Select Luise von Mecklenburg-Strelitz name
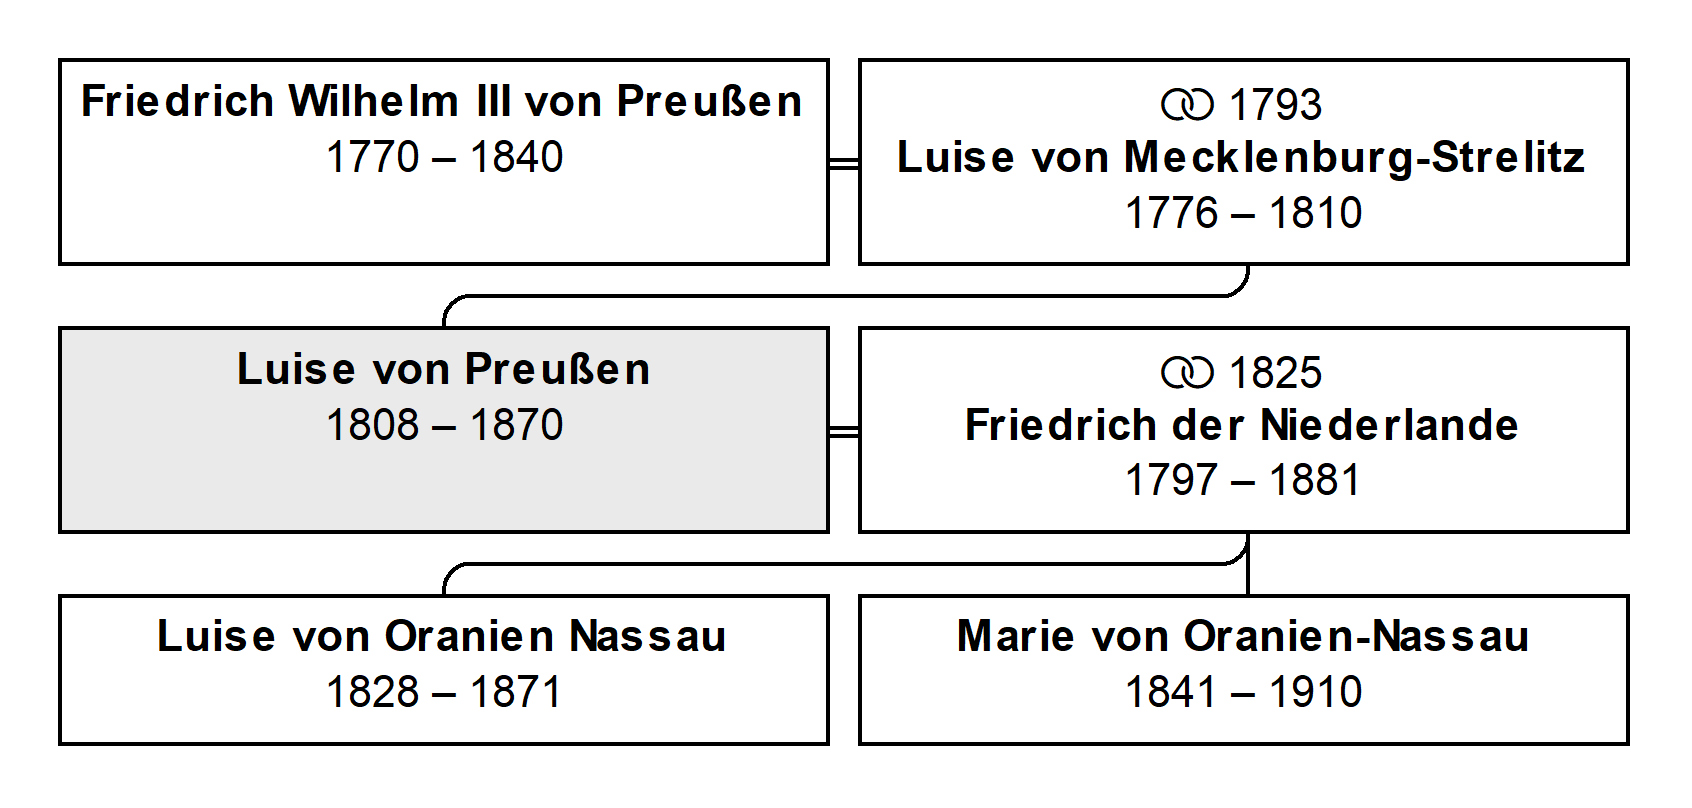1692x808 pixels. [x=1241, y=157]
